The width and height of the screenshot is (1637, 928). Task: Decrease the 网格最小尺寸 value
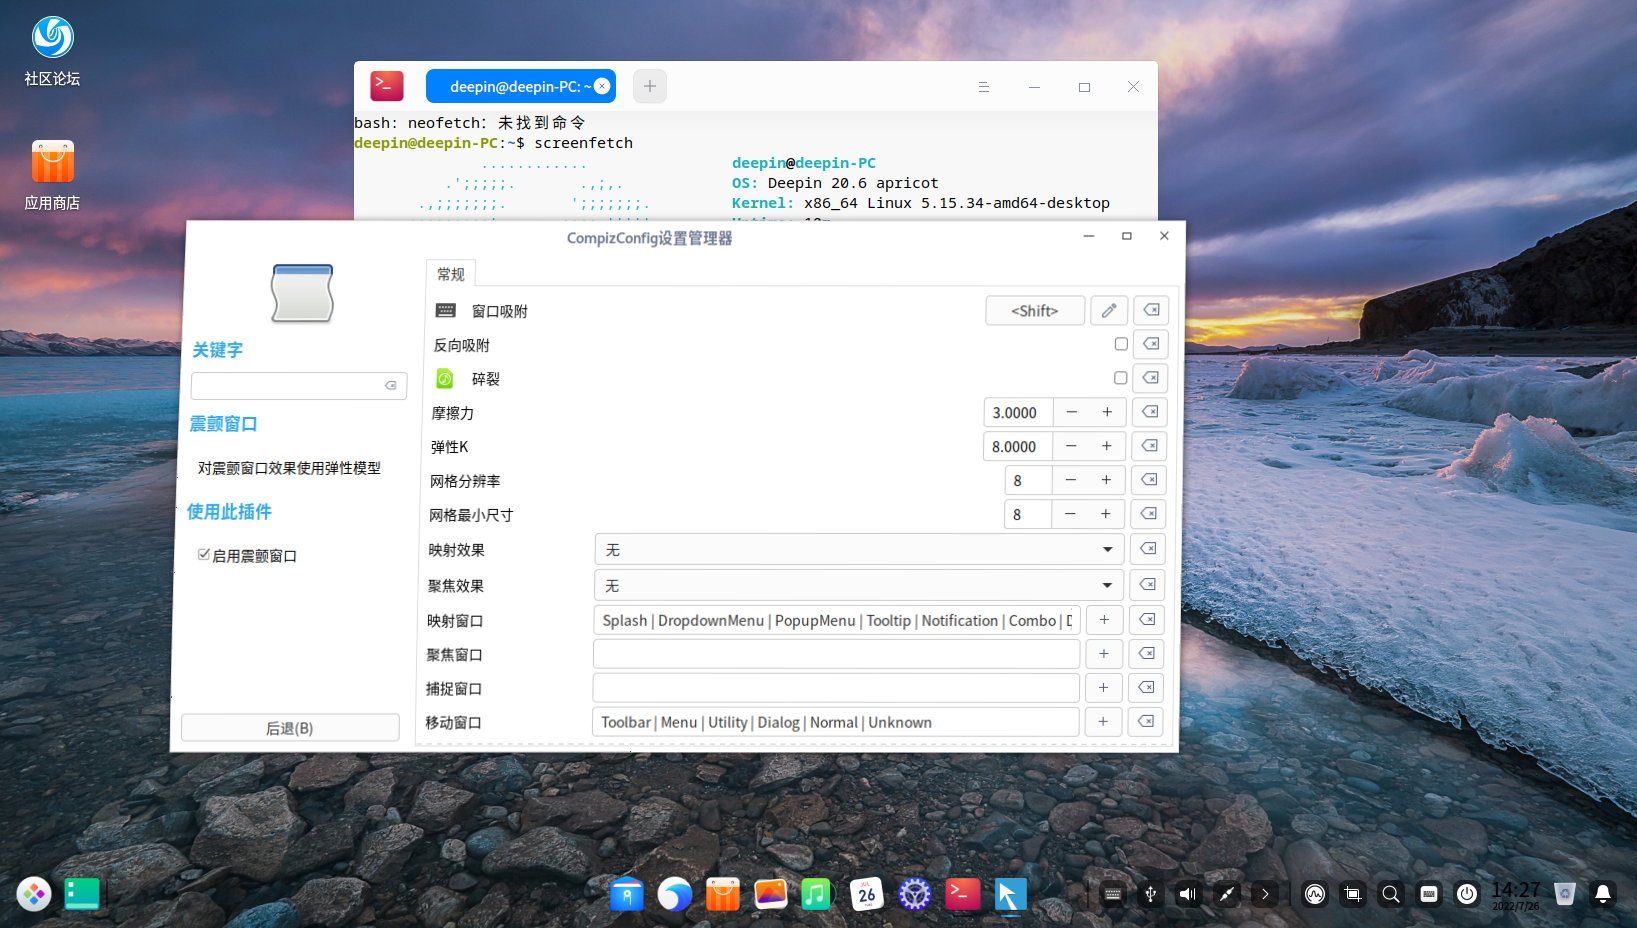(1070, 514)
